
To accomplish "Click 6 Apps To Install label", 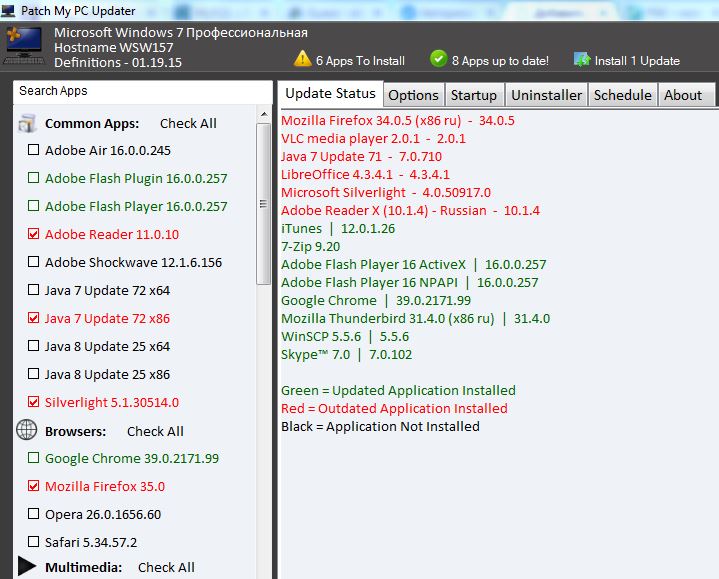I will [x=360, y=61].
